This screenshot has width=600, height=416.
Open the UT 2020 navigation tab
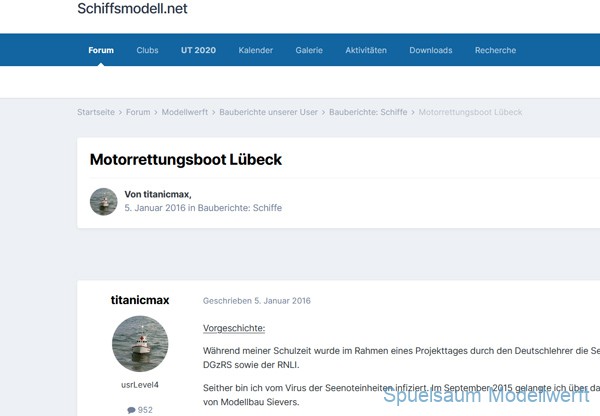[x=198, y=50]
